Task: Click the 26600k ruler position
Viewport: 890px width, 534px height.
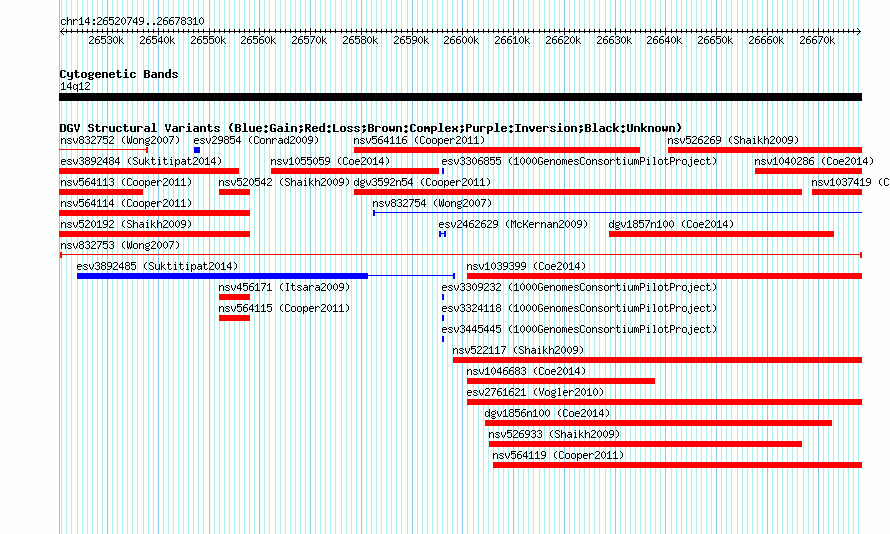Action: [x=461, y=40]
